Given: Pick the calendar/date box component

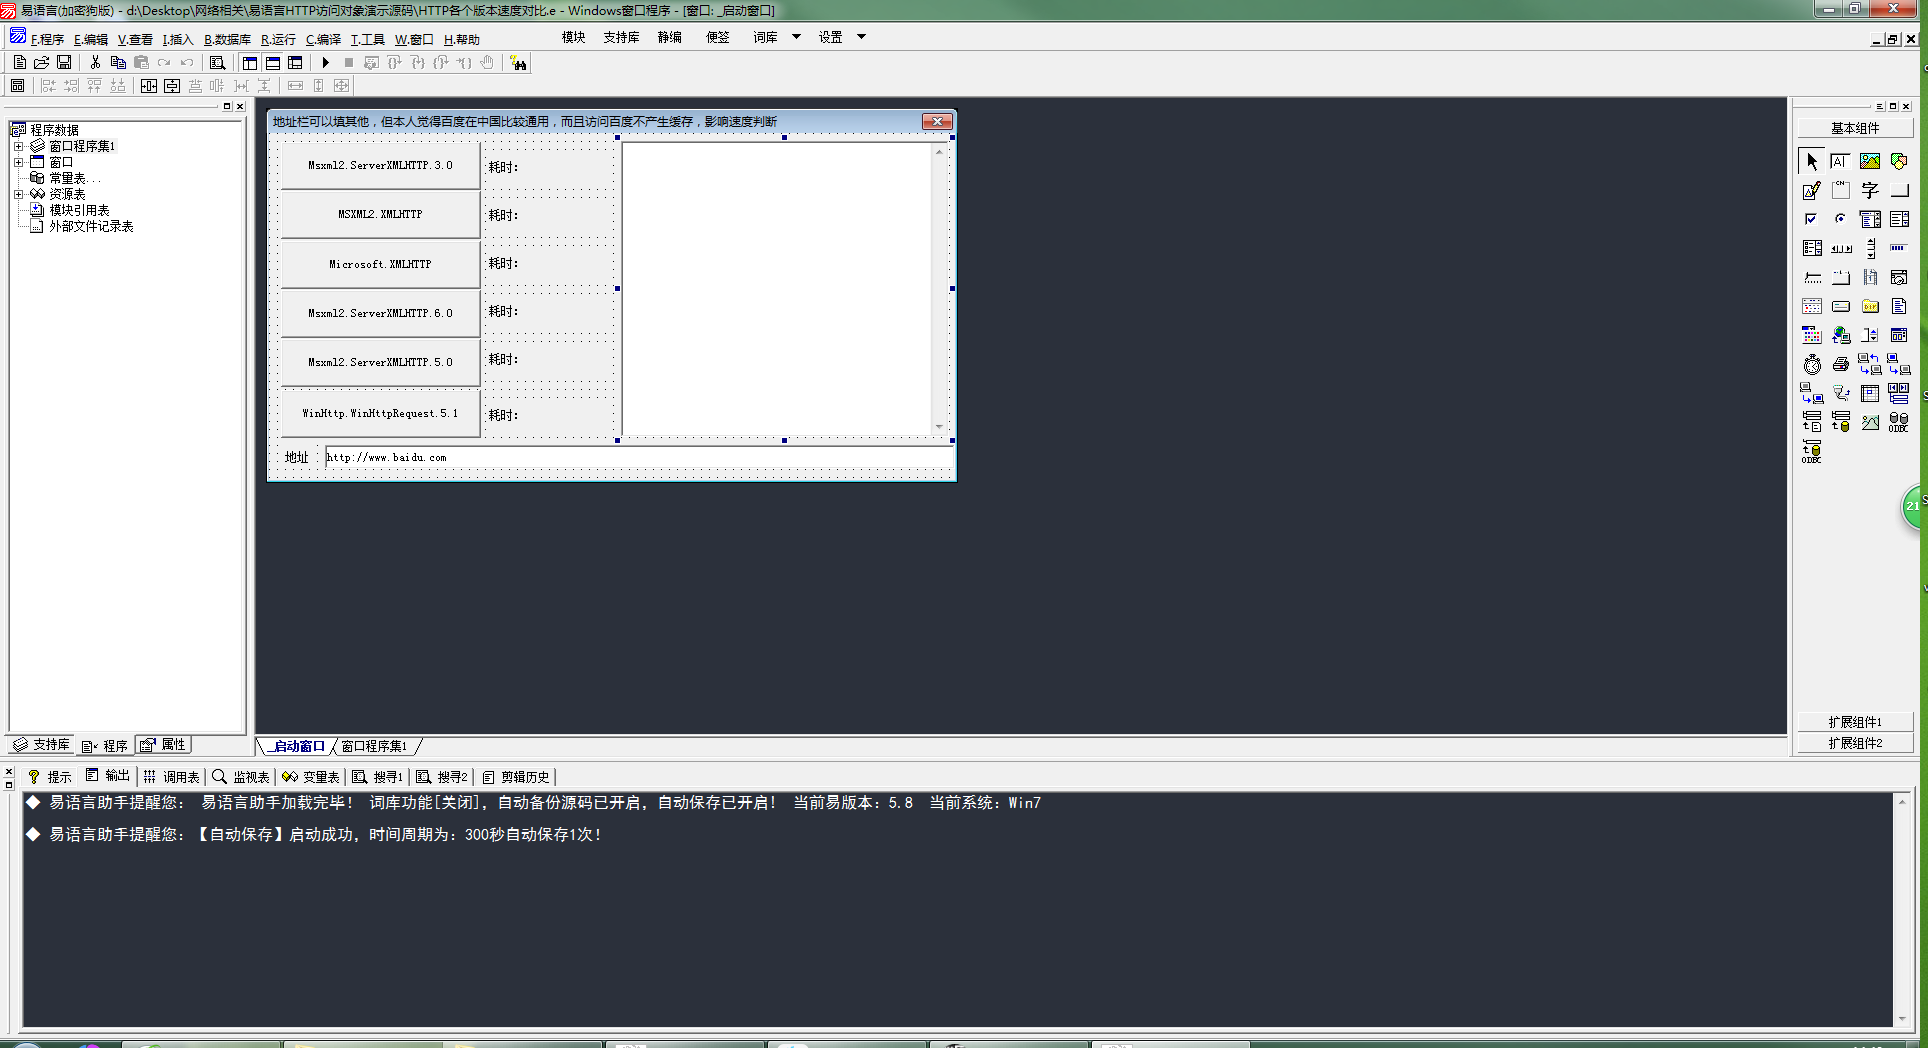Looking at the screenshot, I should 1812,306.
